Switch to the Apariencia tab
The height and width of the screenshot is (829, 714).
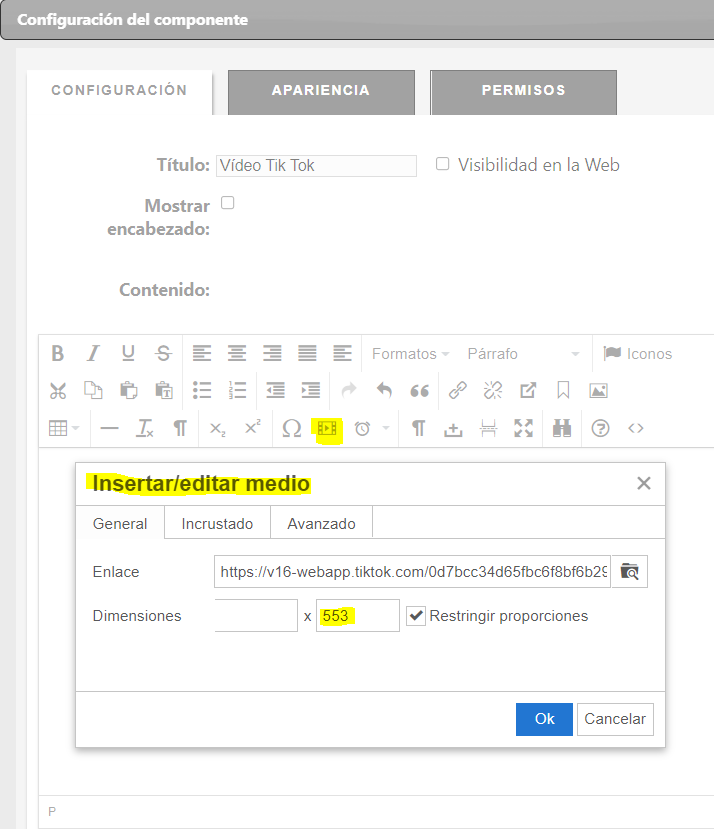pyautogui.click(x=321, y=91)
